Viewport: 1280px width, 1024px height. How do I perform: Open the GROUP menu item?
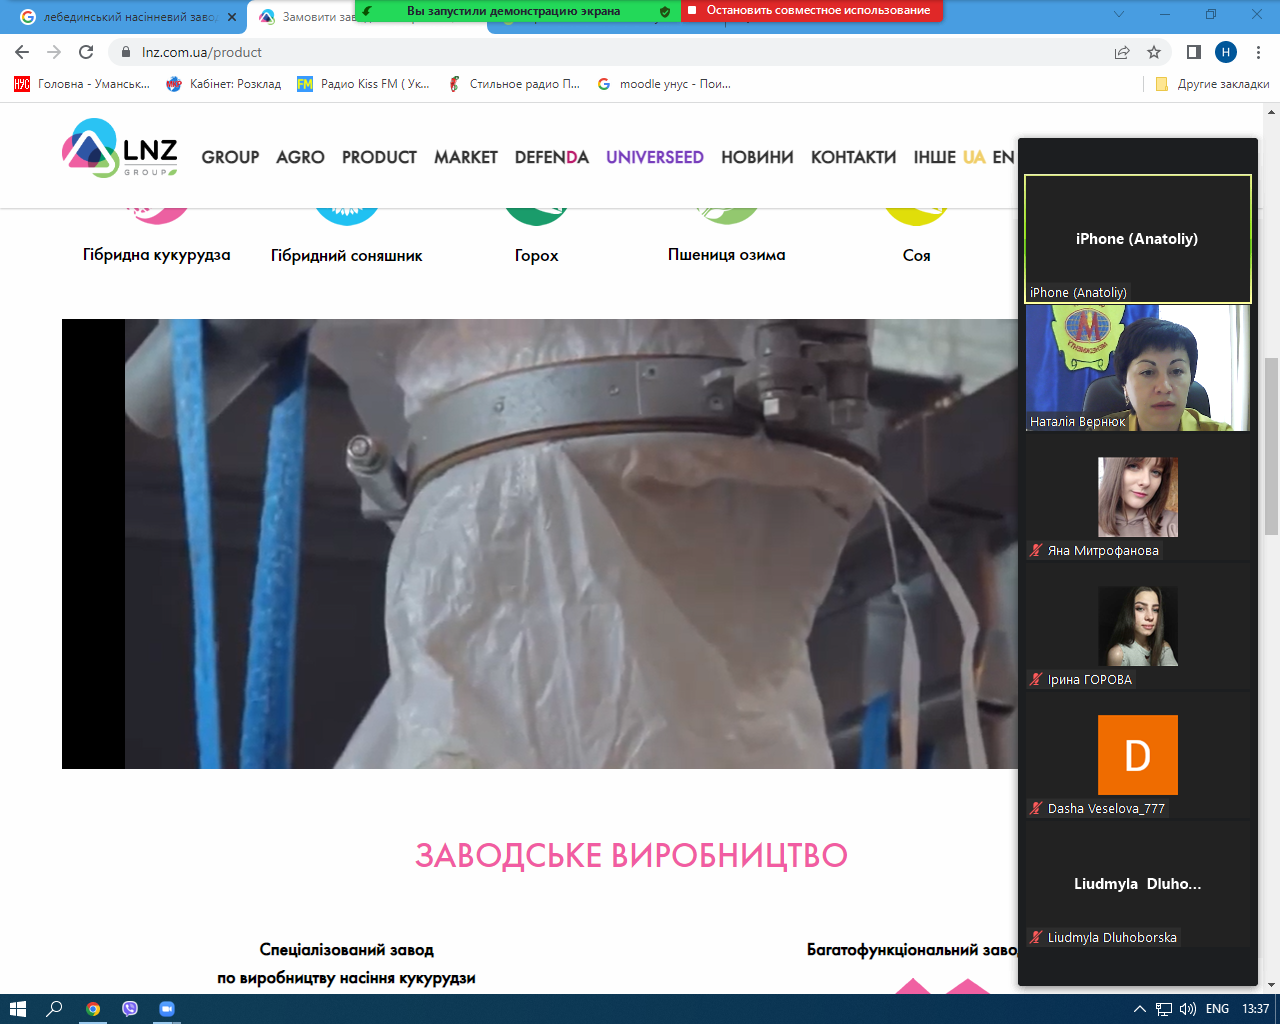click(x=230, y=157)
